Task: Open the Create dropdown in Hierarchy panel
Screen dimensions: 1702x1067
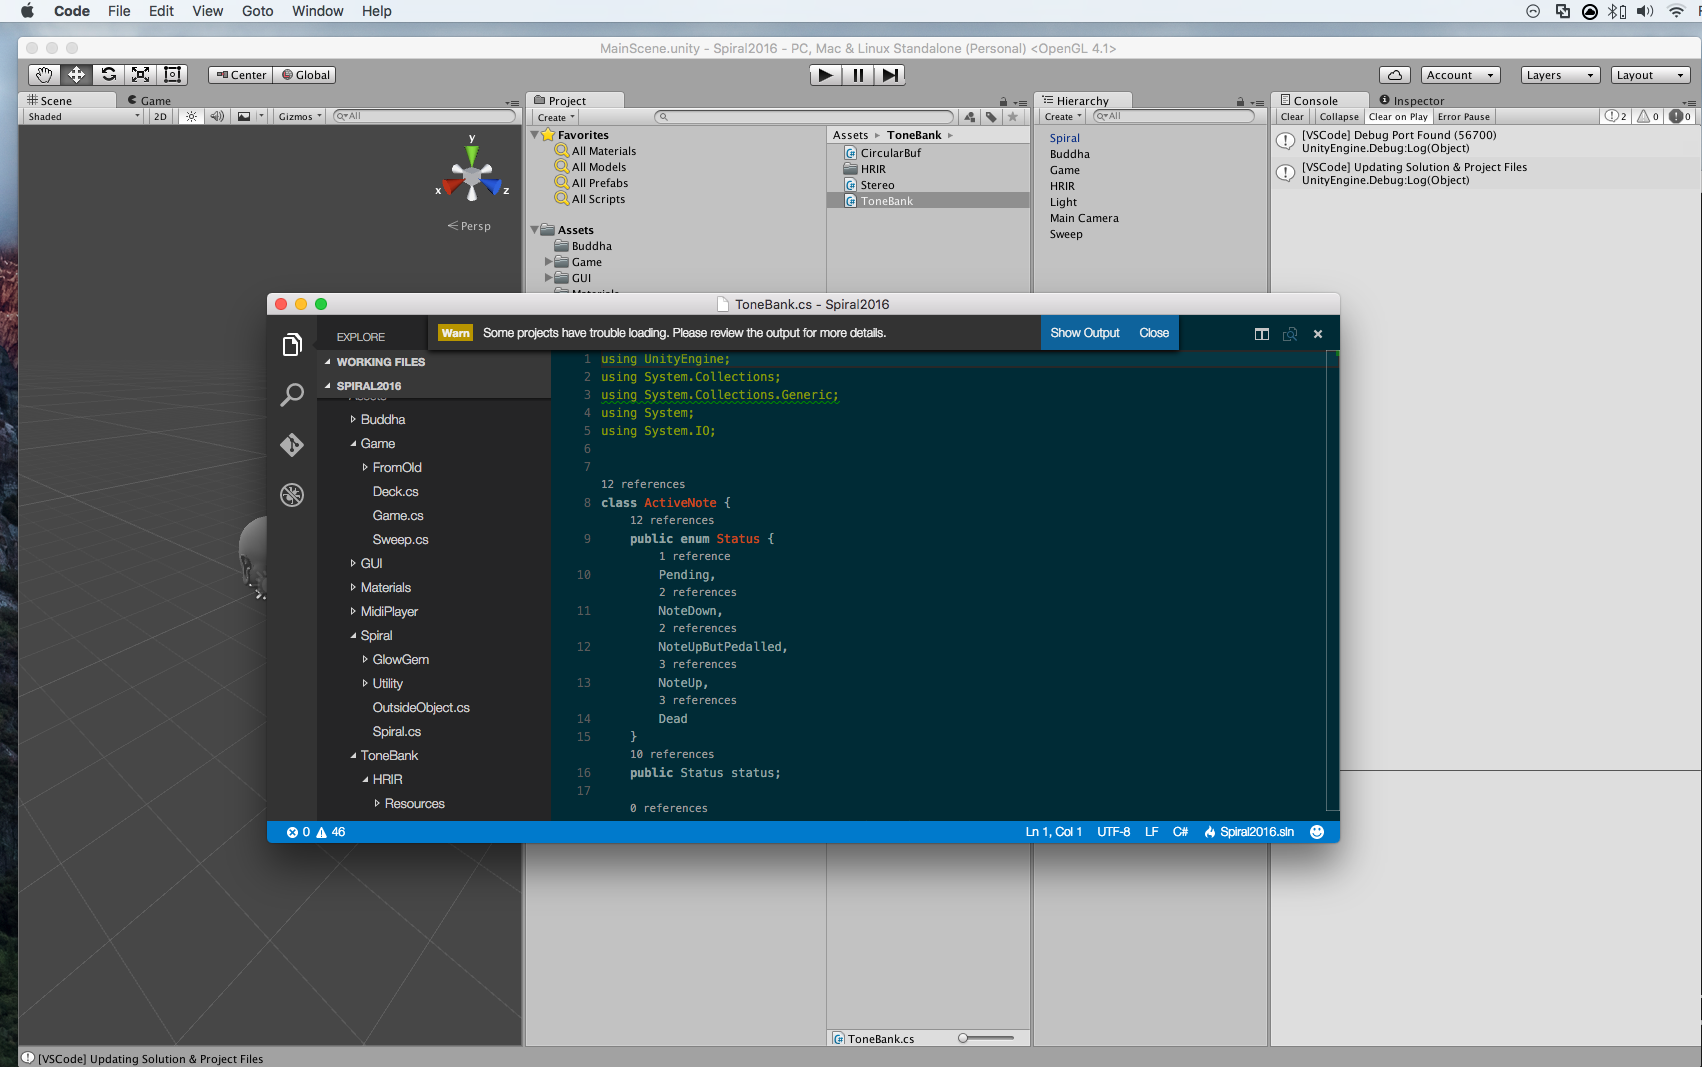Action: [x=1064, y=117]
